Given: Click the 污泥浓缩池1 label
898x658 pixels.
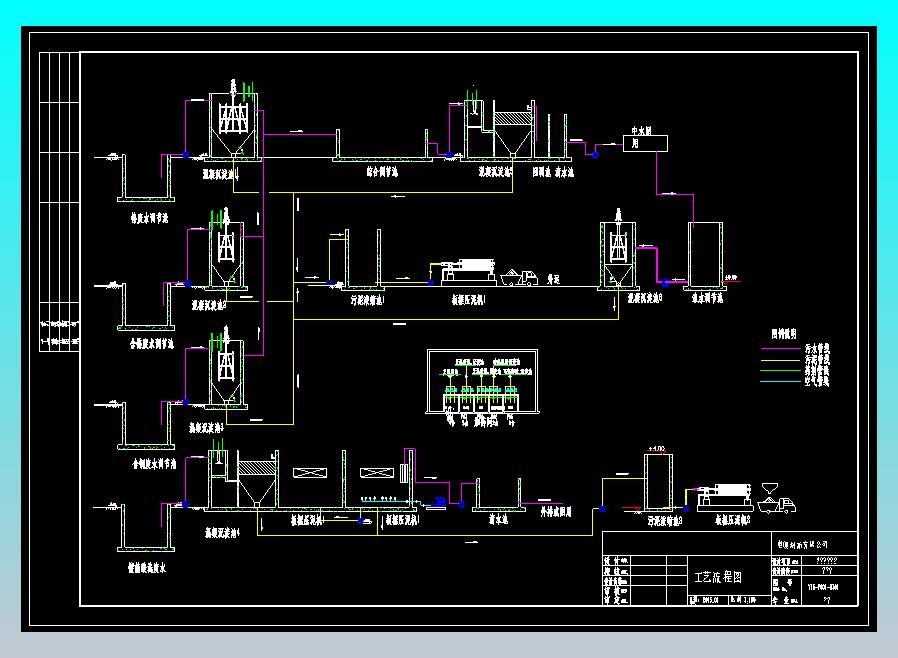Looking at the screenshot, I should [x=368, y=300].
